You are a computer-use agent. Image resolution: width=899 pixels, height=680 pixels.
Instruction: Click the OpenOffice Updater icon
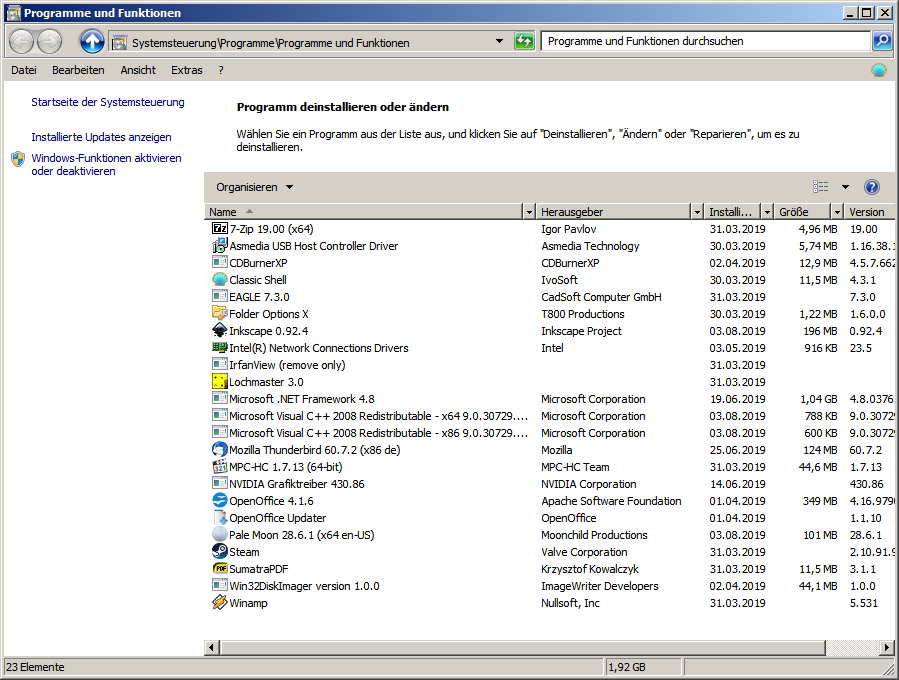tap(220, 518)
